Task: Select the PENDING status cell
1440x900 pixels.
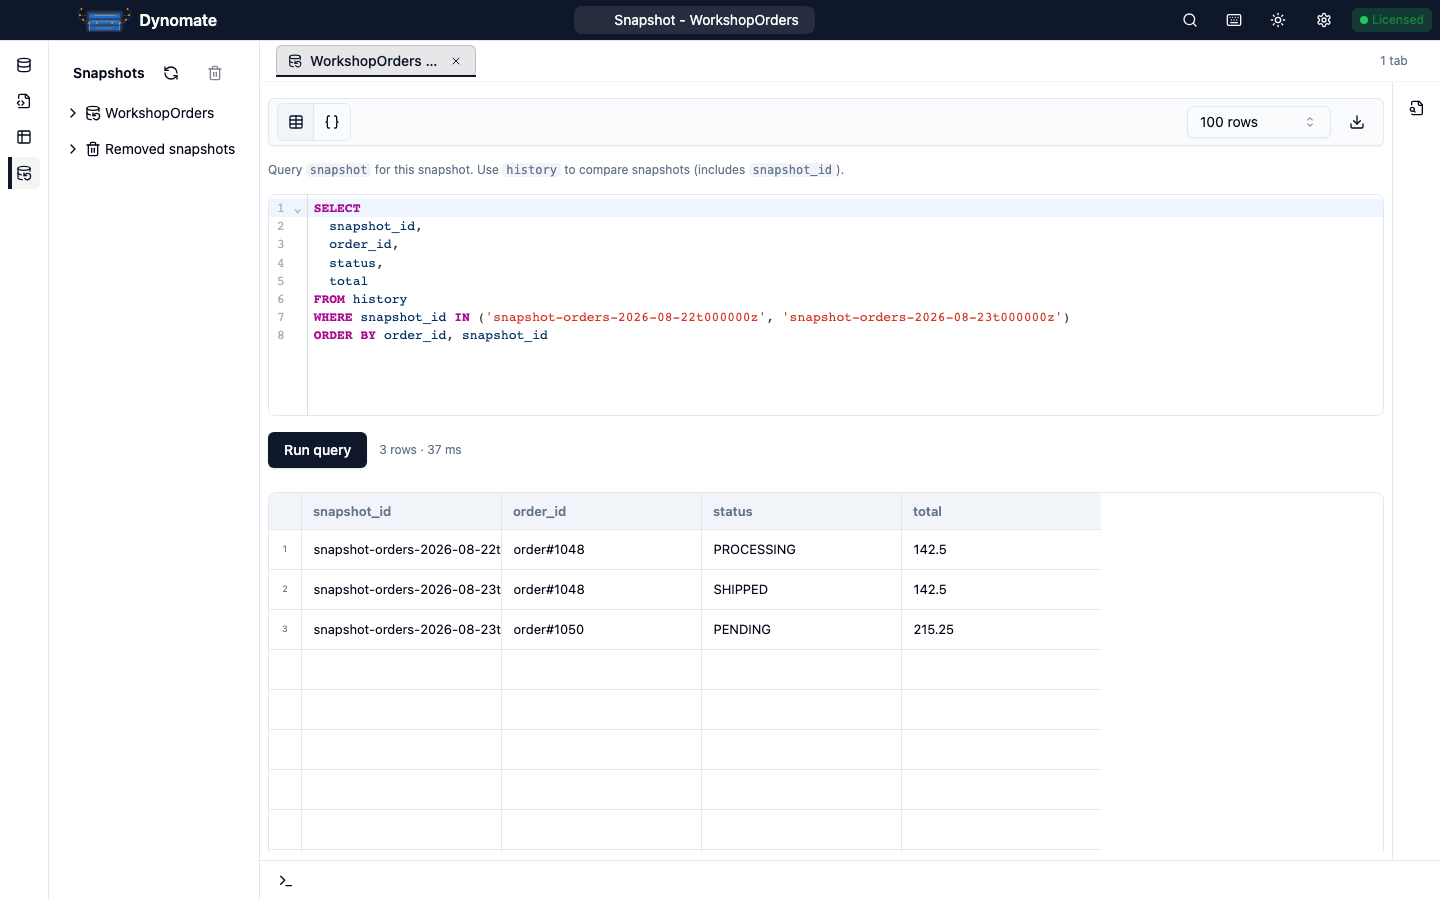Action: coord(801,629)
